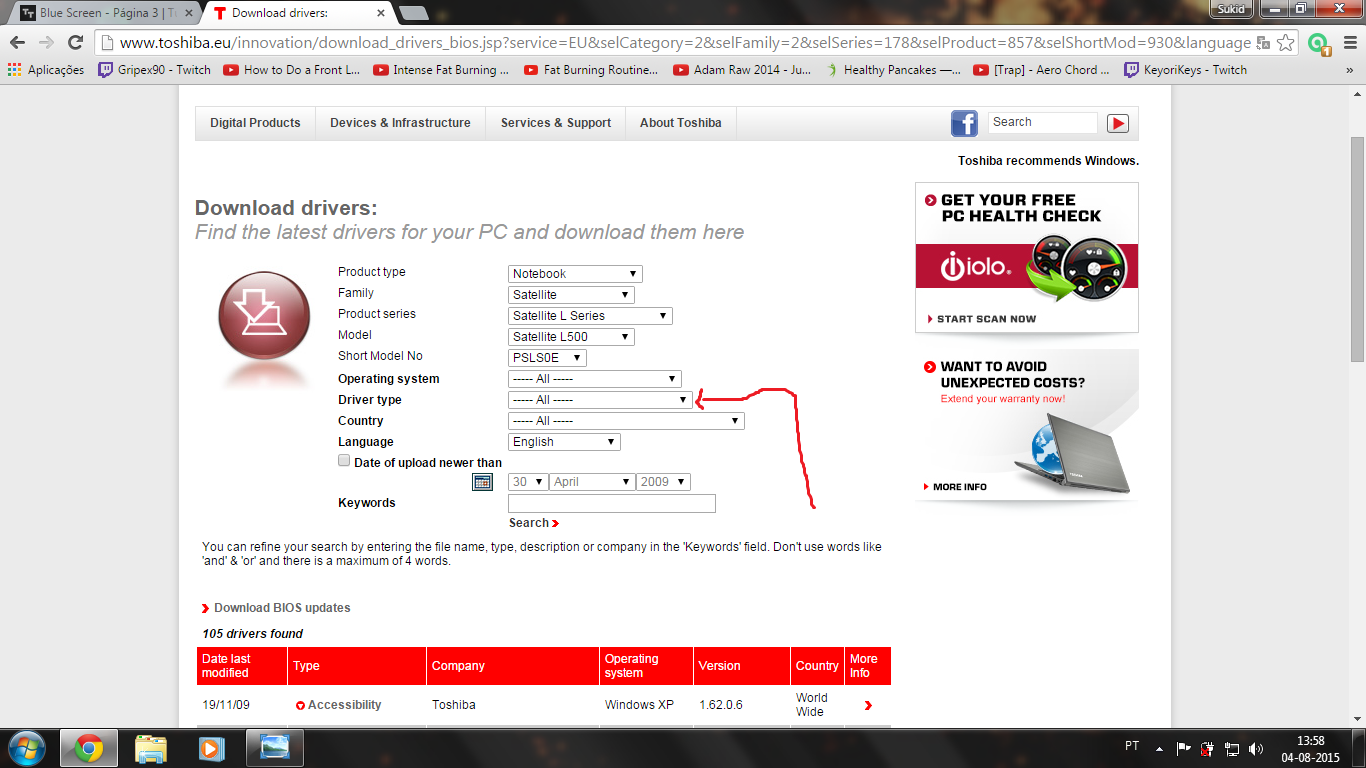
Task: Open About Toshiba menu item
Action: (680, 123)
